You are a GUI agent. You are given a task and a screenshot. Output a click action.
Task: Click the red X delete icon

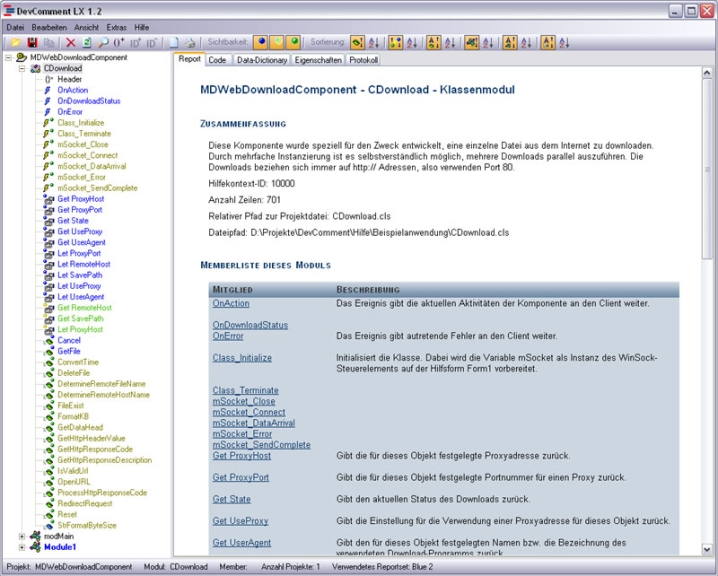(x=71, y=43)
